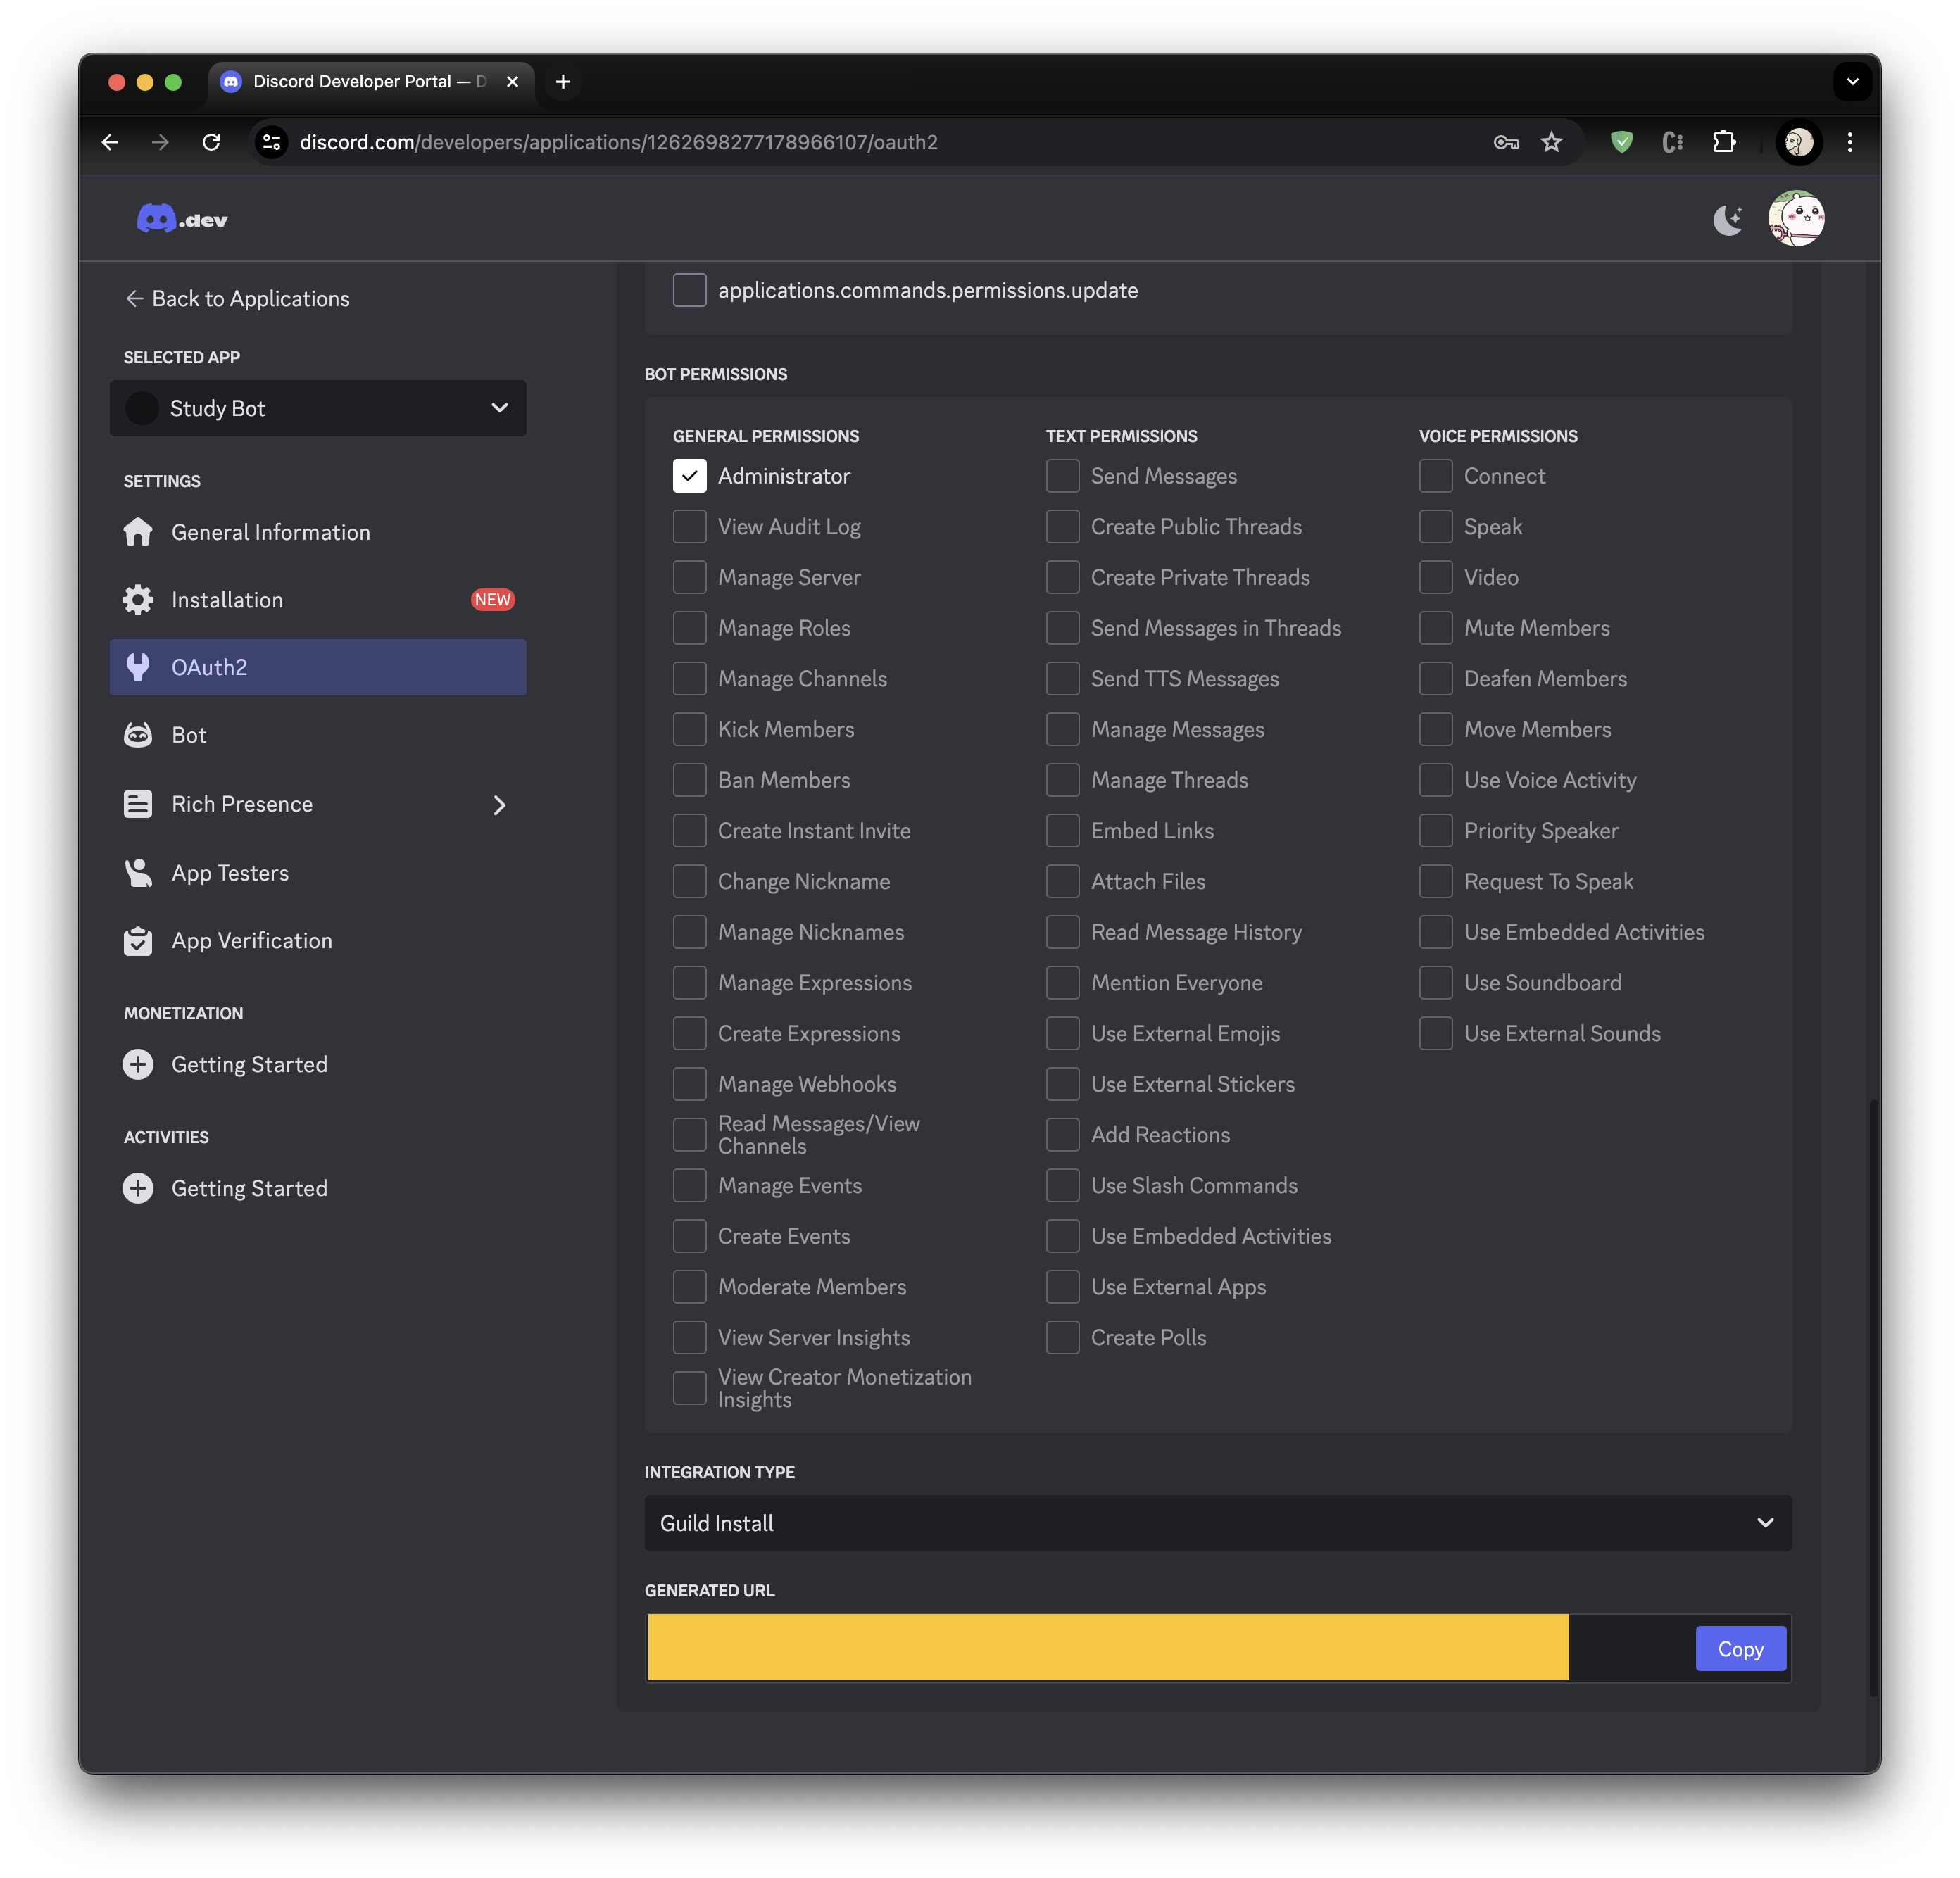Viewport: 1960px width, 1878px height.
Task: Click the Installation gear icon
Action: click(138, 600)
